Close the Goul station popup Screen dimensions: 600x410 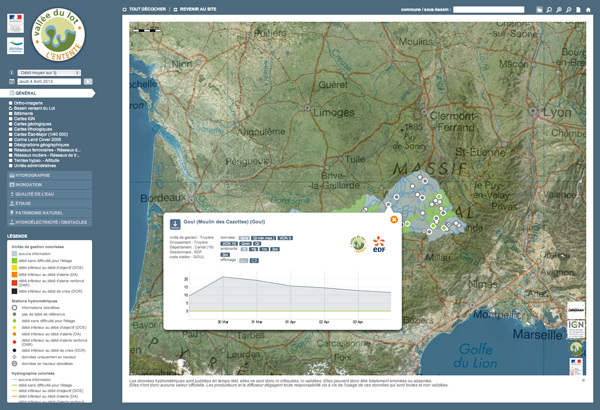(394, 219)
